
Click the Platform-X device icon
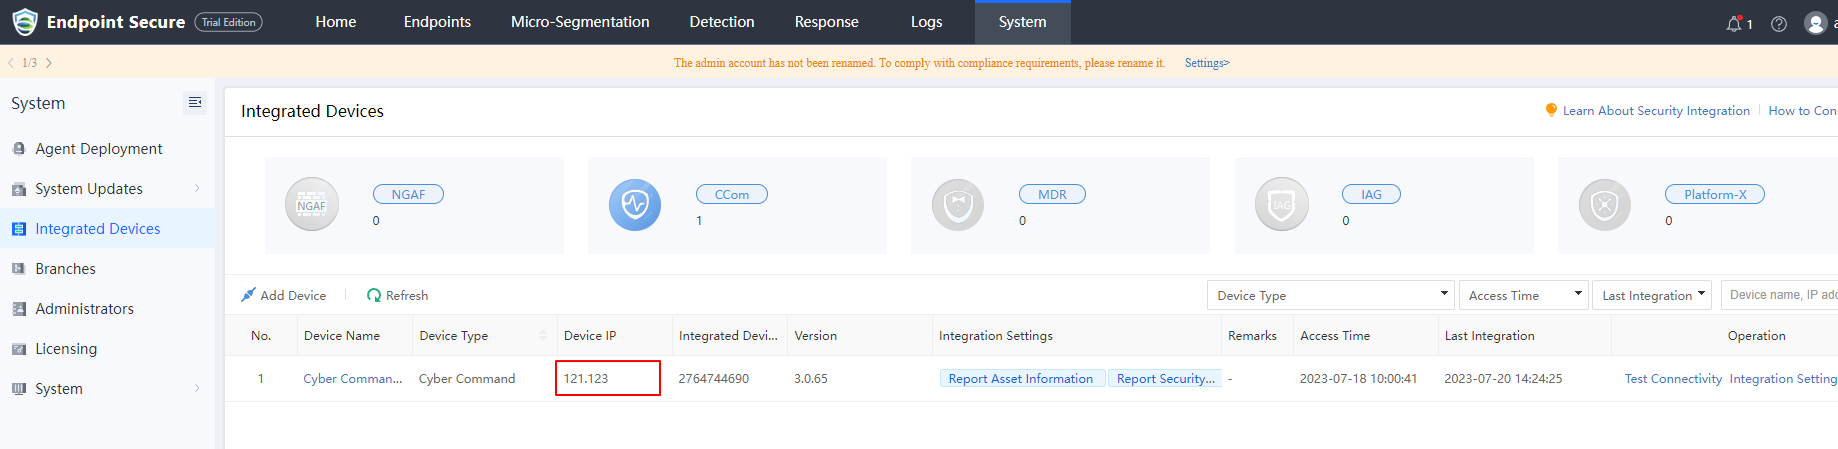tap(1604, 205)
